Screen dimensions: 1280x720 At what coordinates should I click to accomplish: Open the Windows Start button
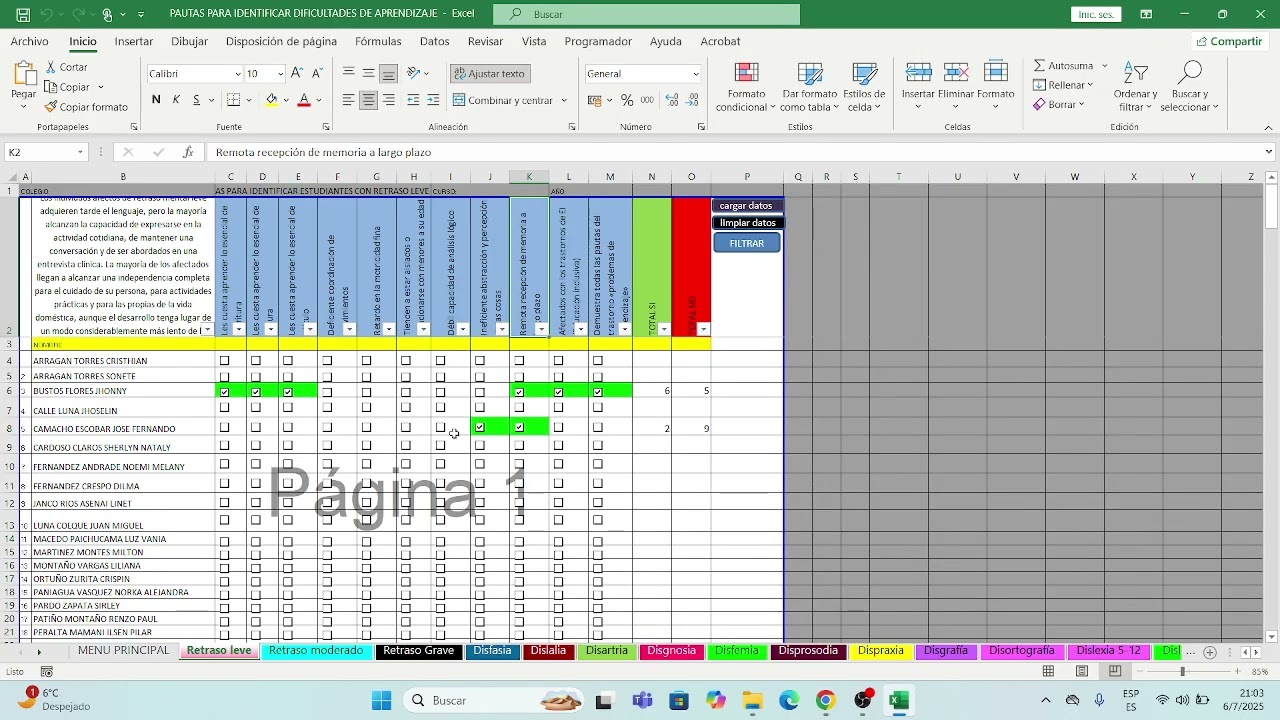click(x=381, y=701)
